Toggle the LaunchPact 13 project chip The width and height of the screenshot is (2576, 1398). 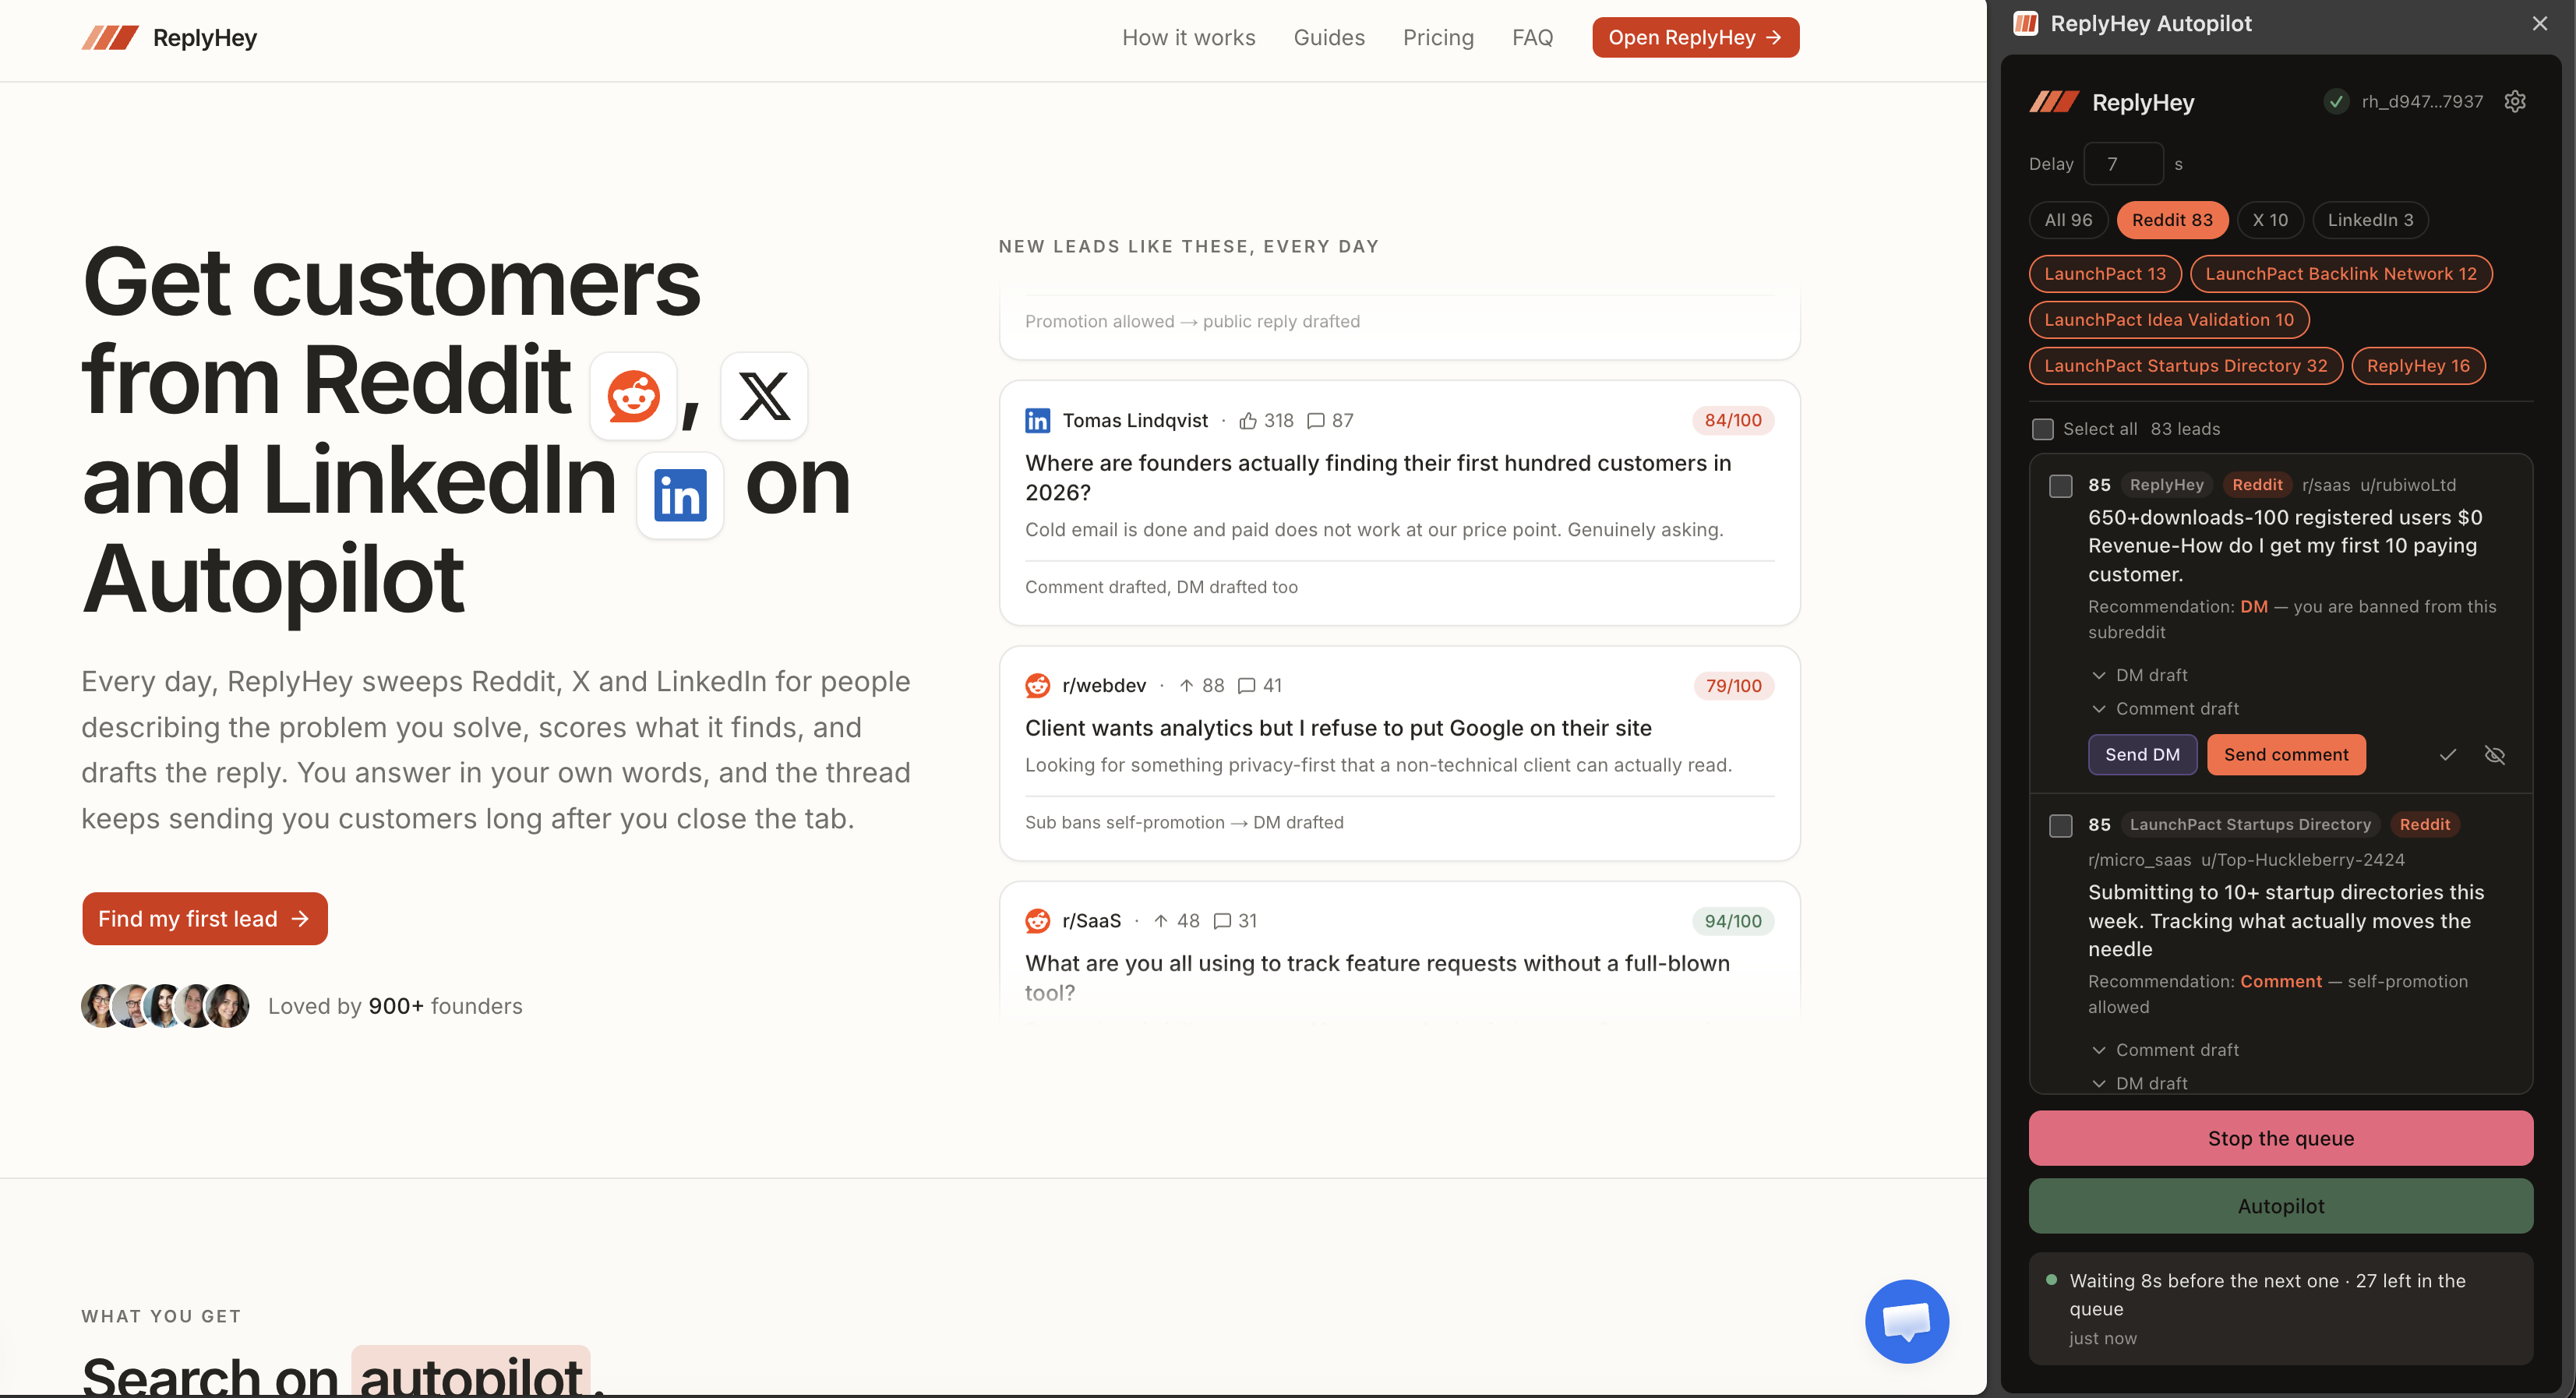click(2105, 274)
